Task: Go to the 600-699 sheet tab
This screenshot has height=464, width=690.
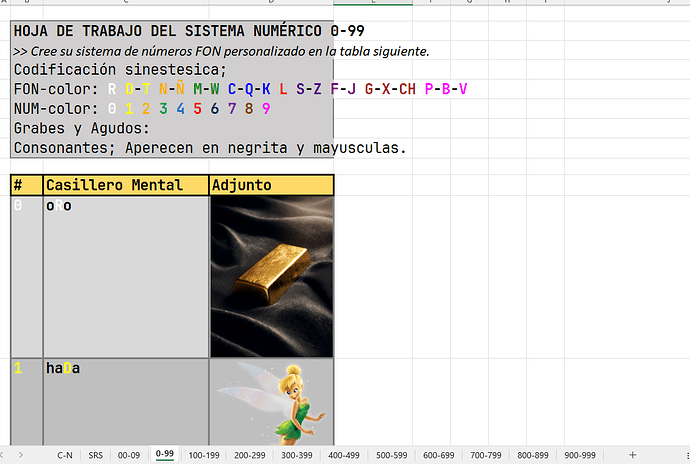Action: pos(439,455)
